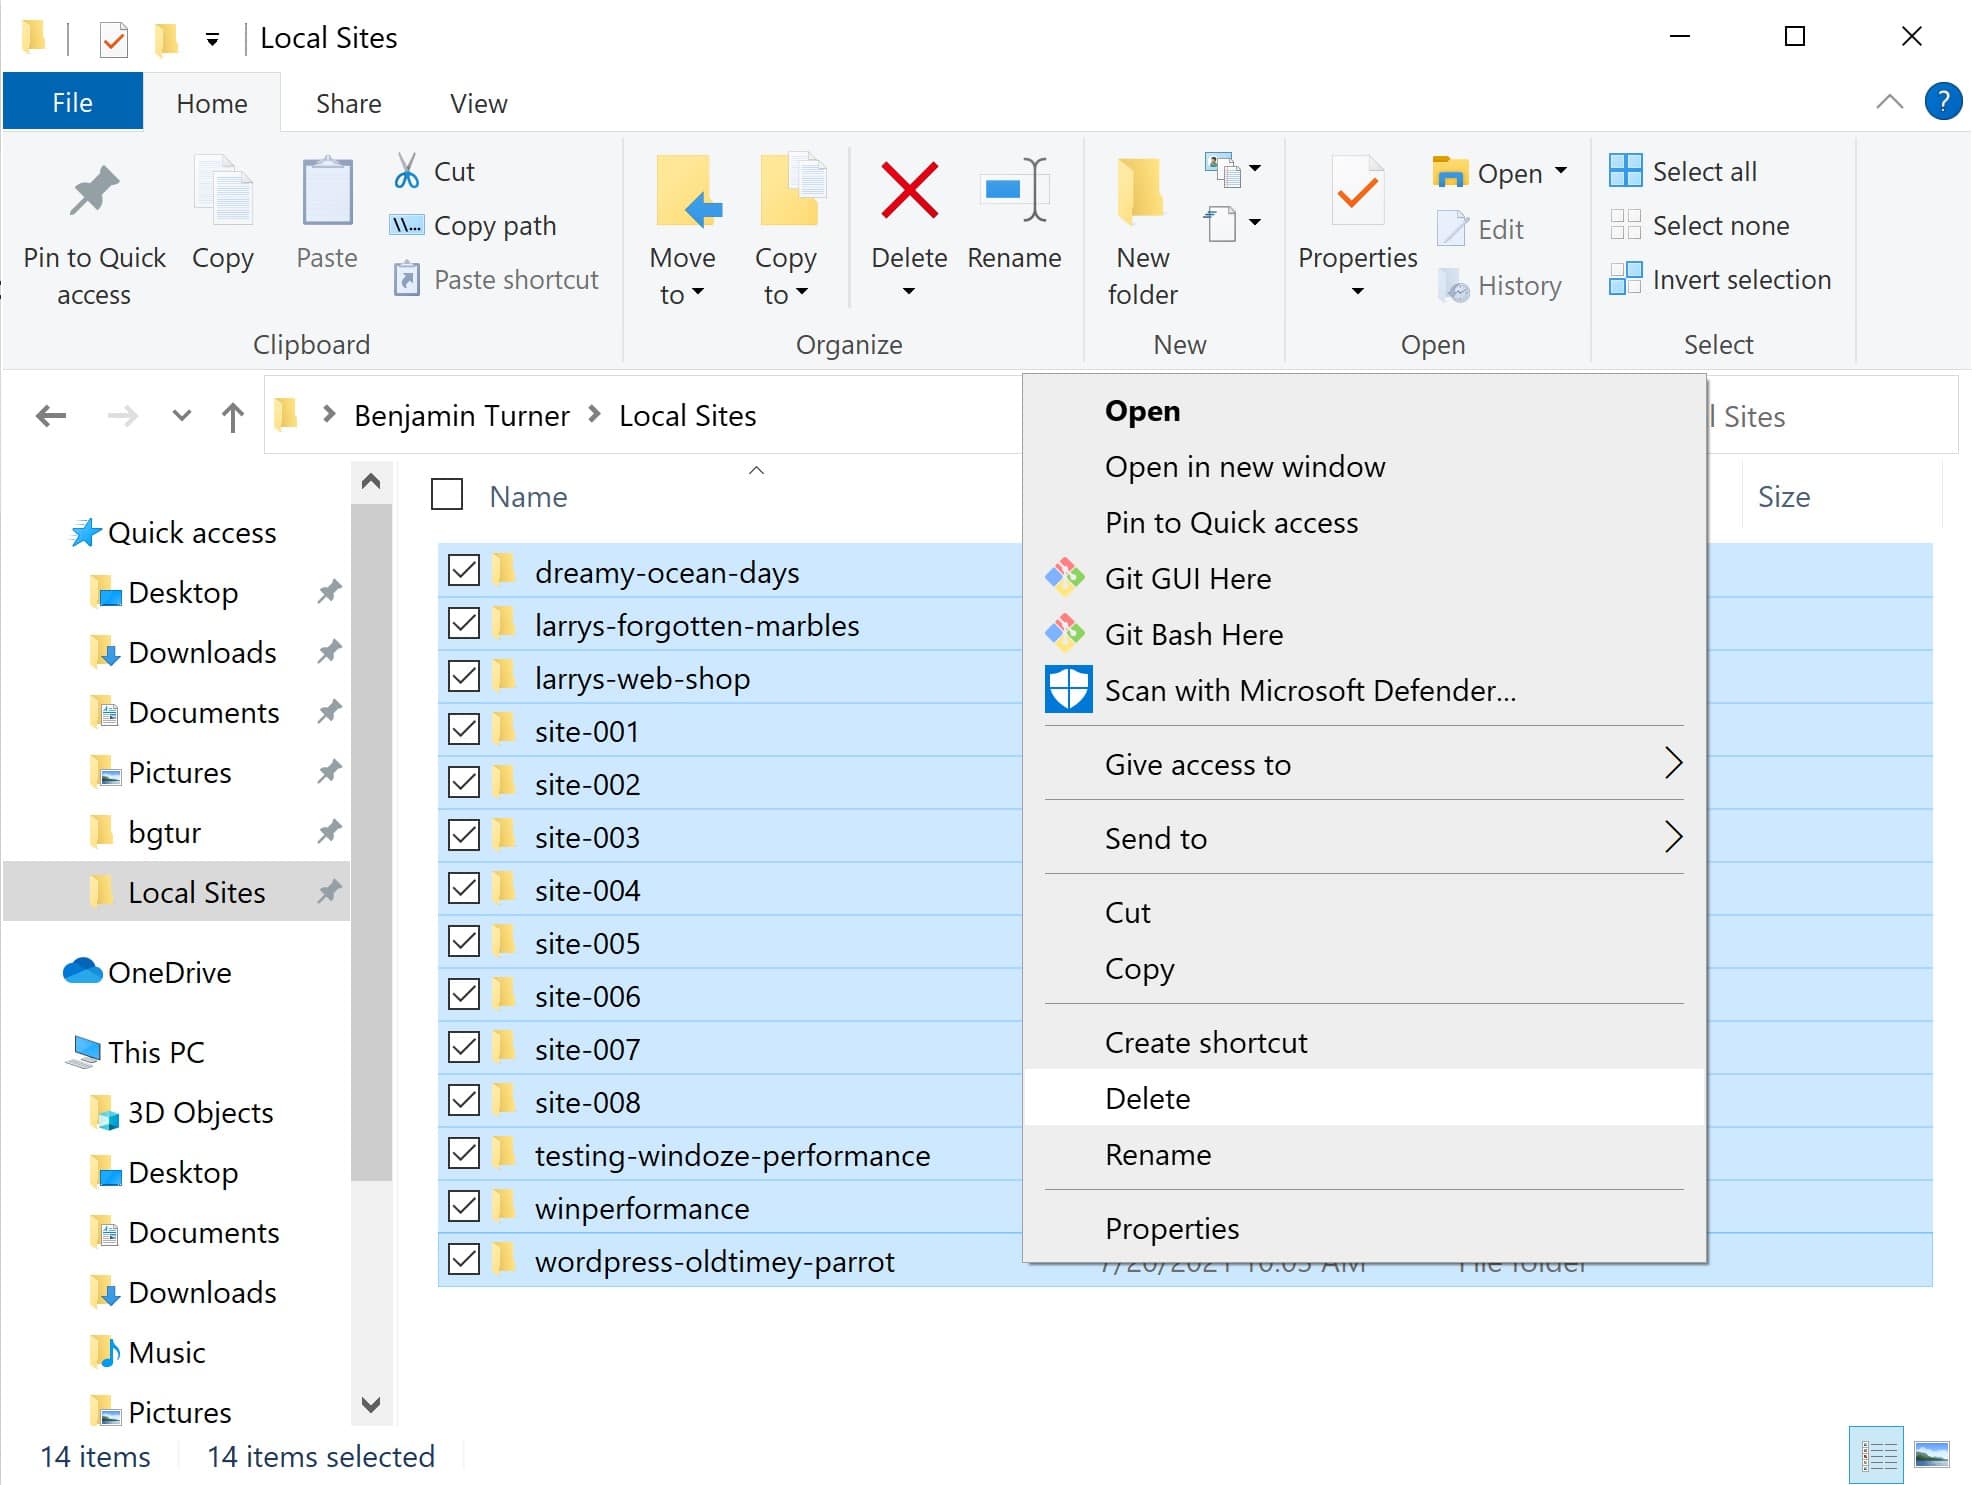Viewport: 1972px width, 1485px height.
Task: Click the Cut scissors icon
Action: tap(406, 171)
